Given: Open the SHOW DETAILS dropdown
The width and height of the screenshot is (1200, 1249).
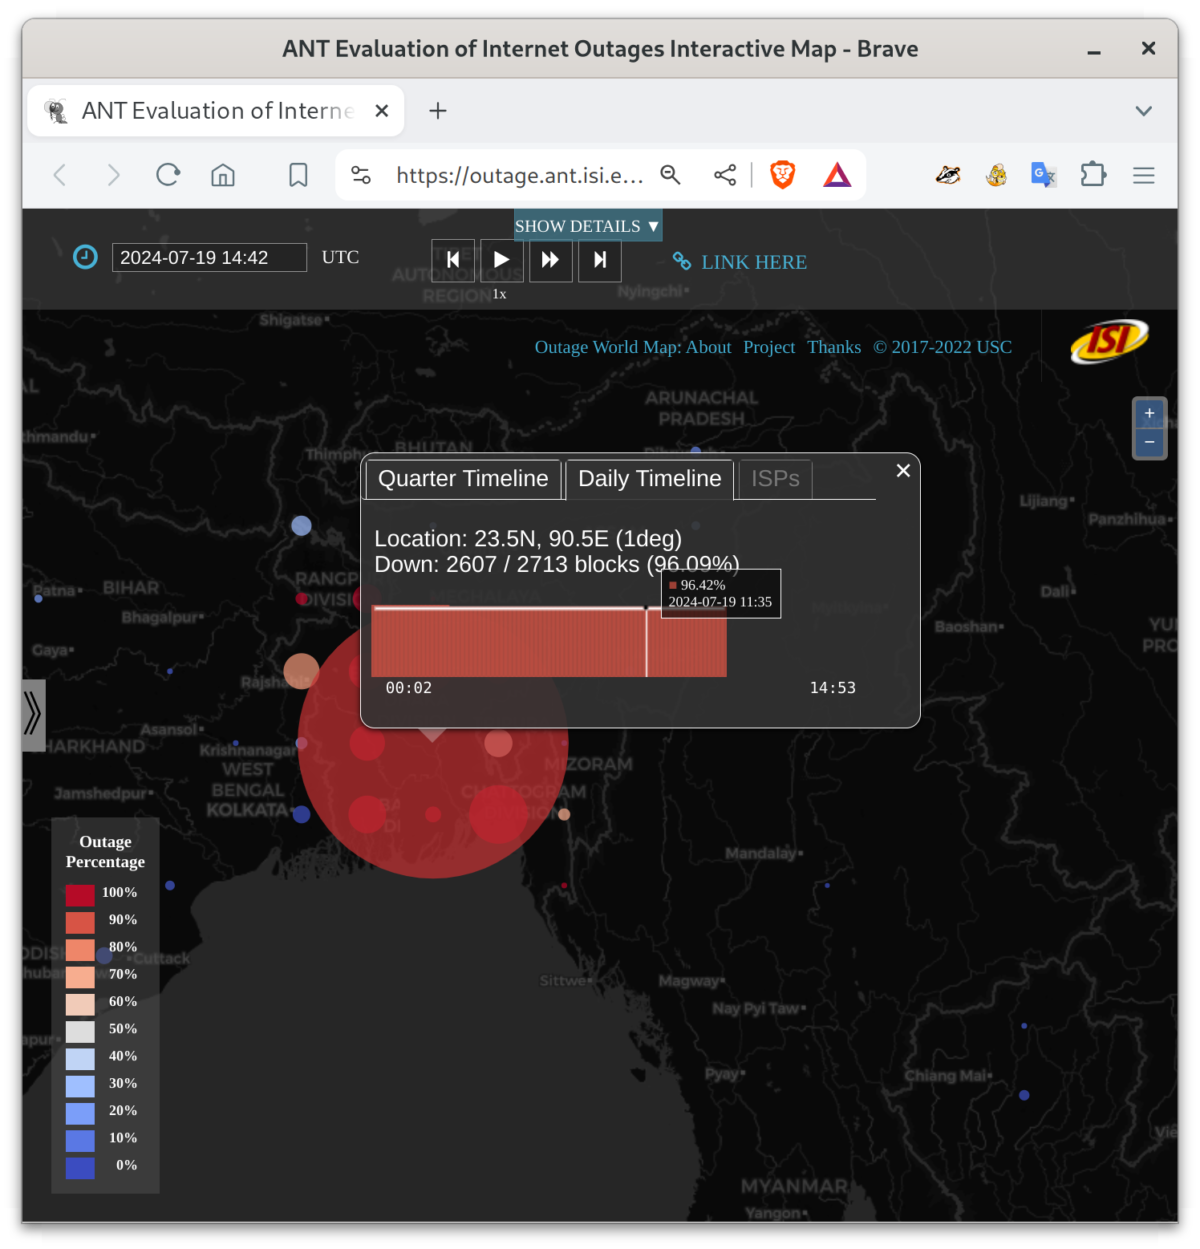Looking at the screenshot, I should [x=586, y=225].
